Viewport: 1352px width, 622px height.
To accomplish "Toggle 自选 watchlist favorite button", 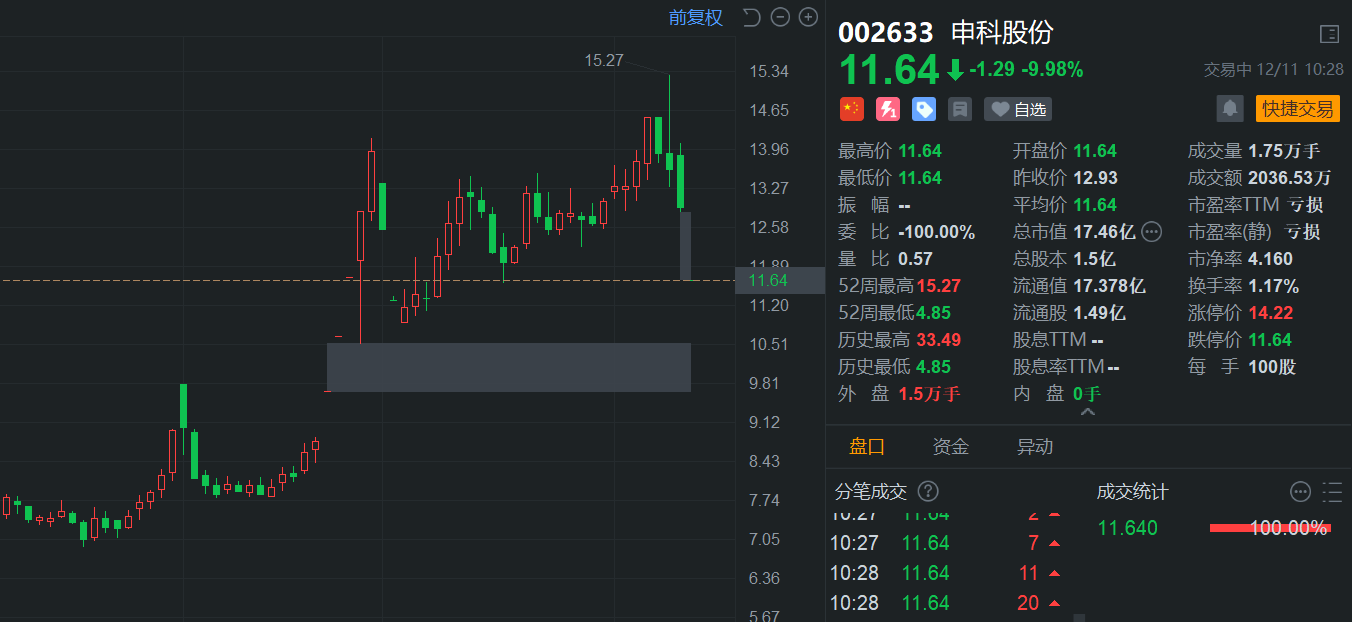I will coord(1018,109).
